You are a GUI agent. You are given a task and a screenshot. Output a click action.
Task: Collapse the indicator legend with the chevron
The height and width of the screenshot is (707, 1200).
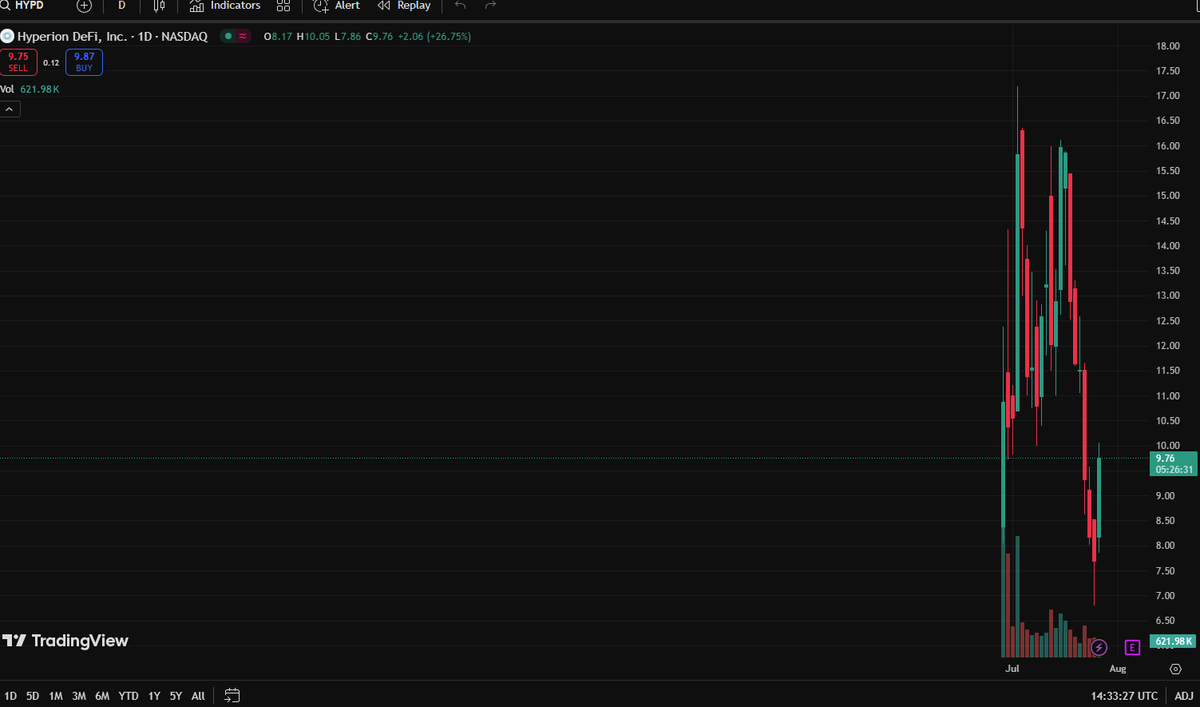point(10,108)
